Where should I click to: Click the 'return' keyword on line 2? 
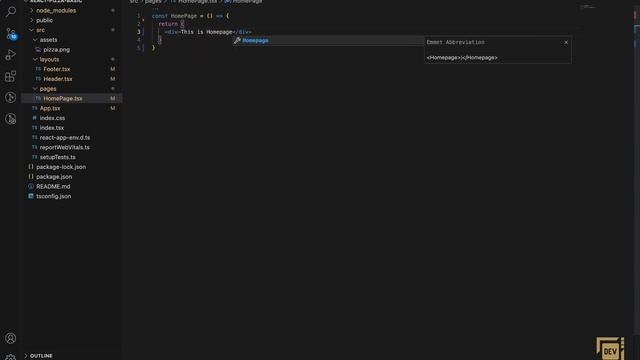pos(168,24)
